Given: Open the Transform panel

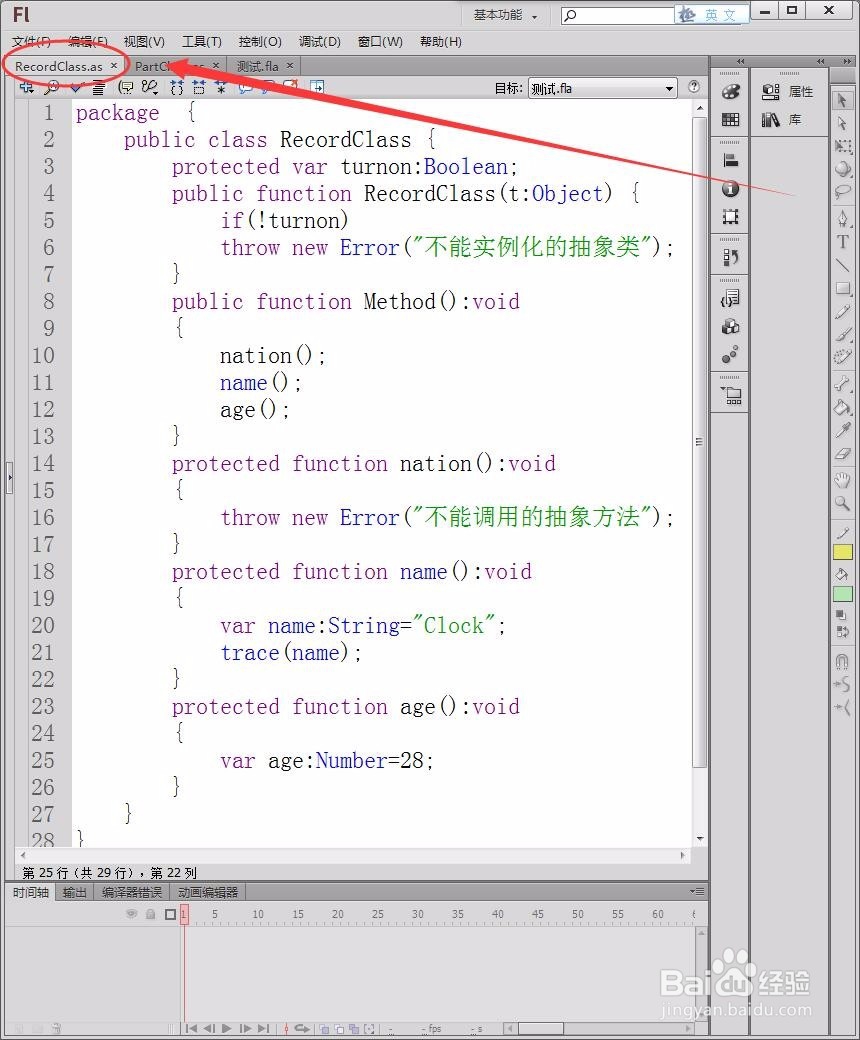Looking at the screenshot, I should pos(730,217).
